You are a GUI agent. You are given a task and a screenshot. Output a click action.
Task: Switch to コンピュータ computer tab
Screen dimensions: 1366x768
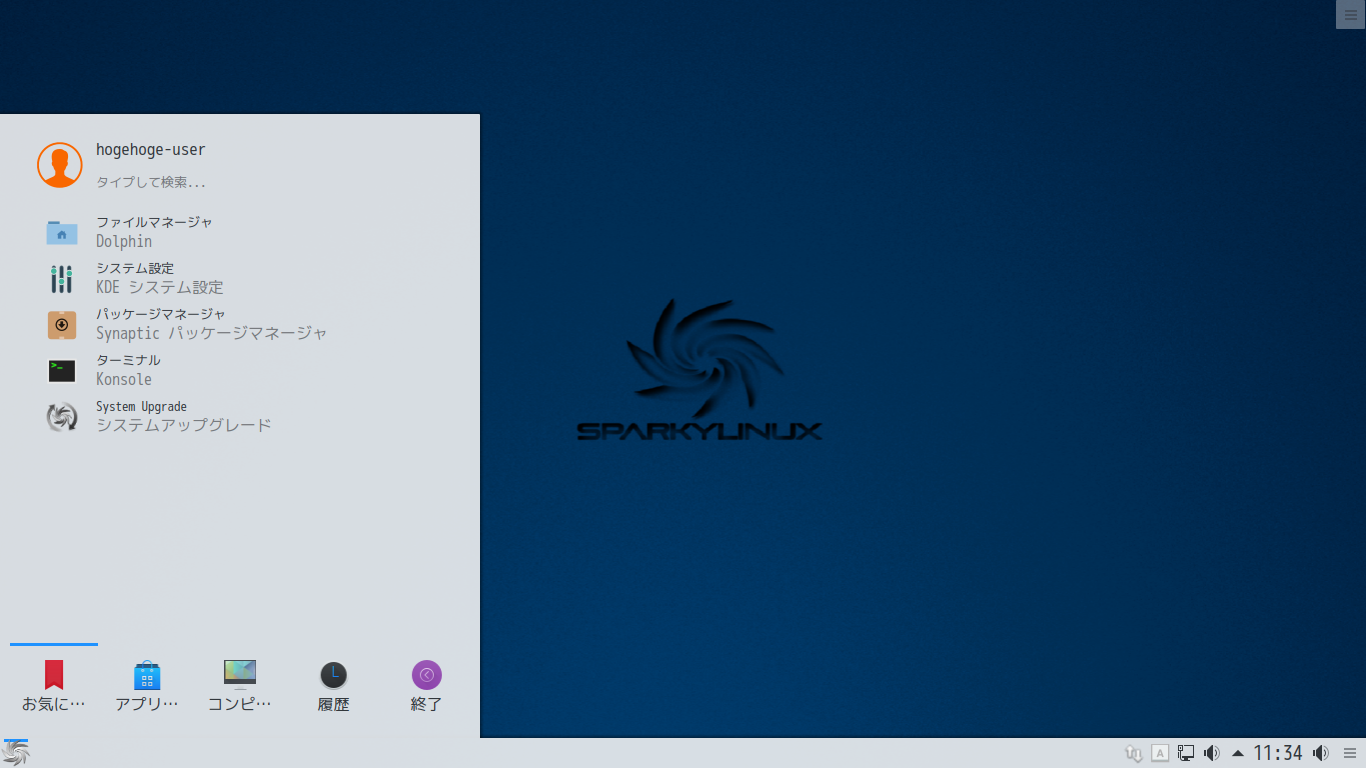[240, 687]
